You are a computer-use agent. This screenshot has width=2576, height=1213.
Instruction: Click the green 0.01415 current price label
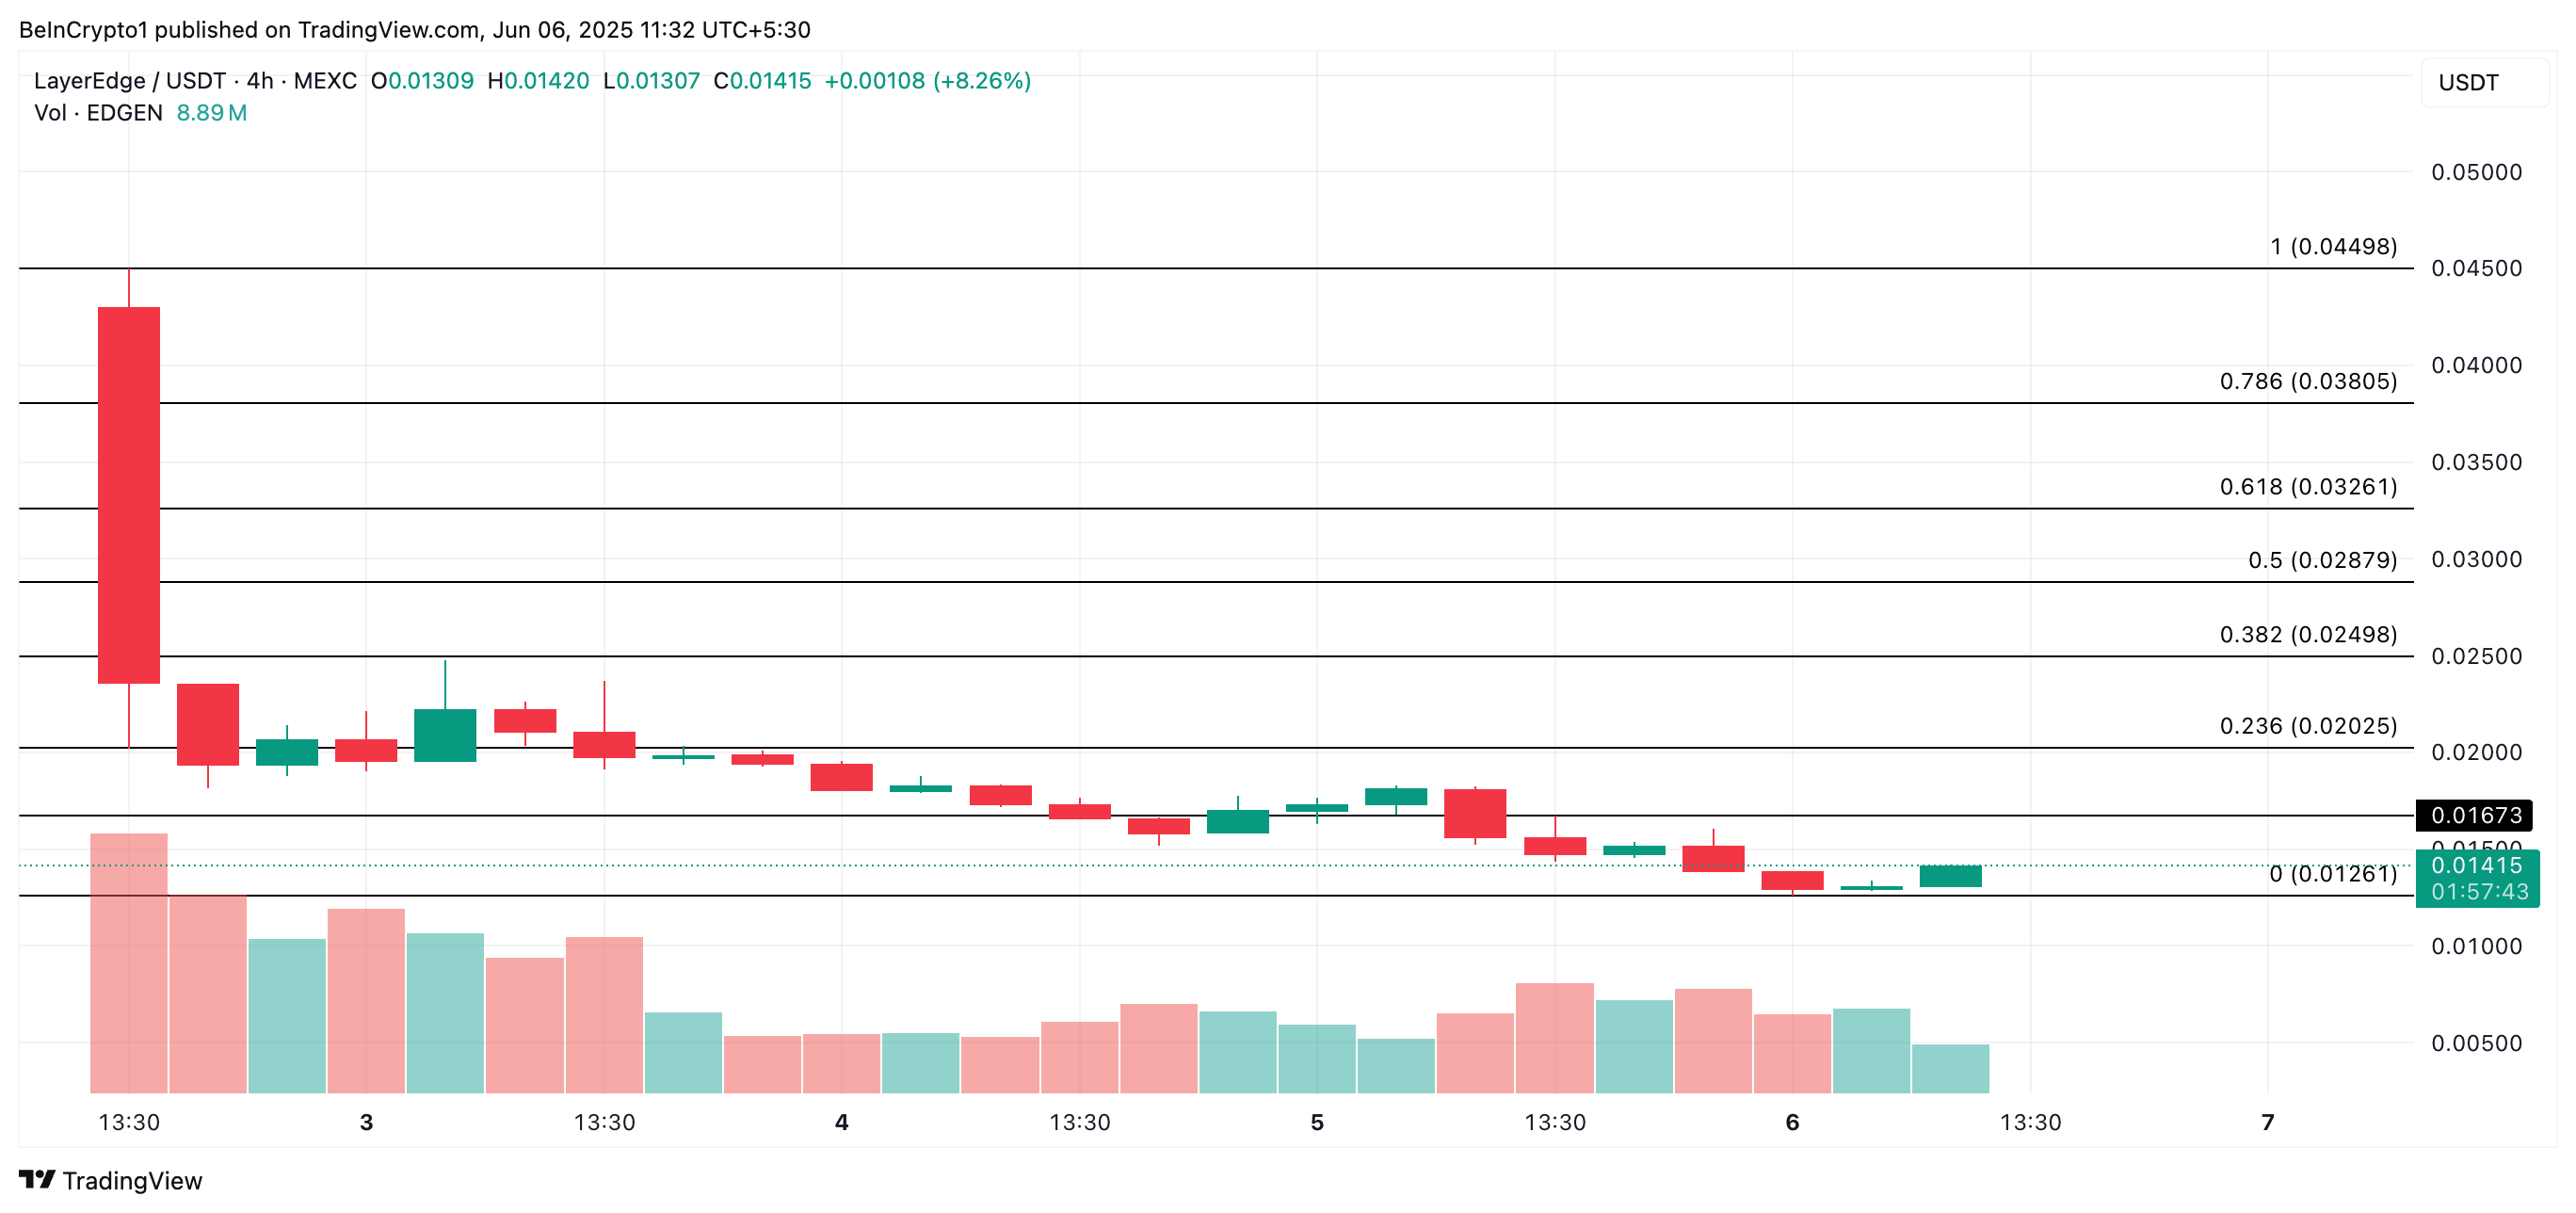pyautogui.click(x=2476, y=866)
